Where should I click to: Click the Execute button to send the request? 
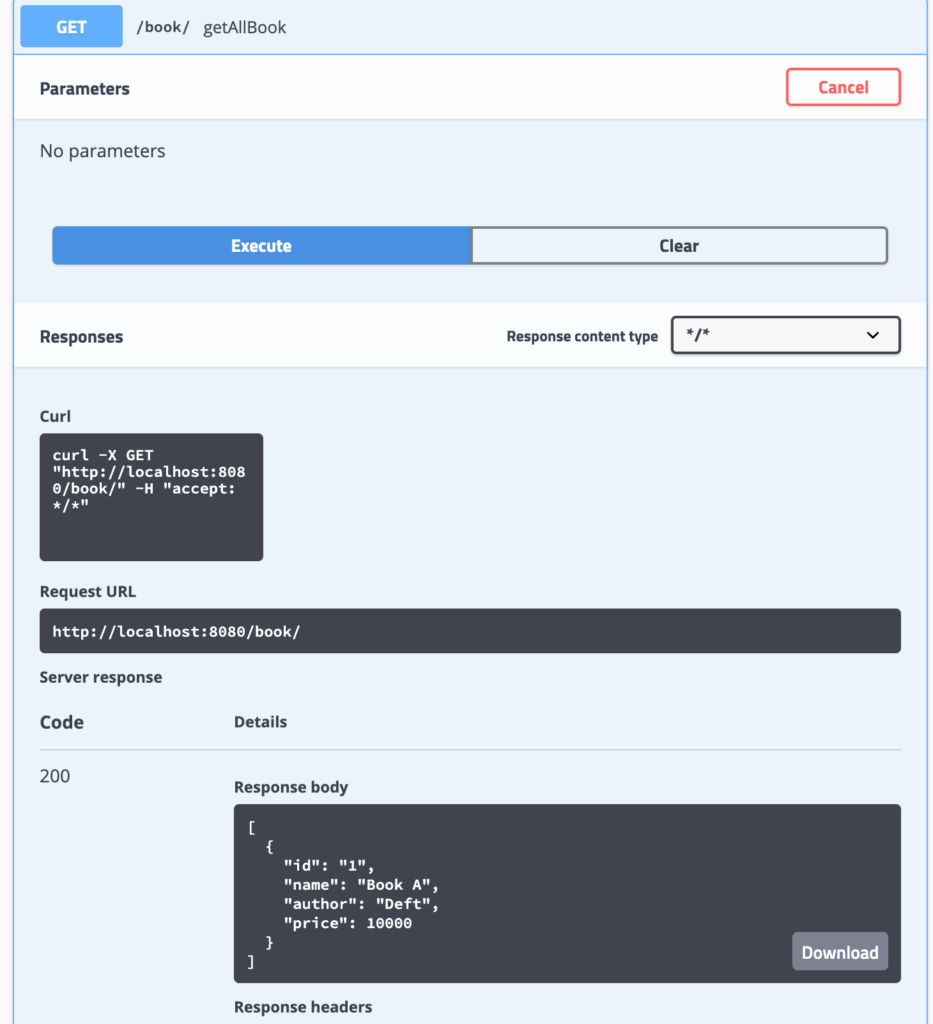click(261, 245)
